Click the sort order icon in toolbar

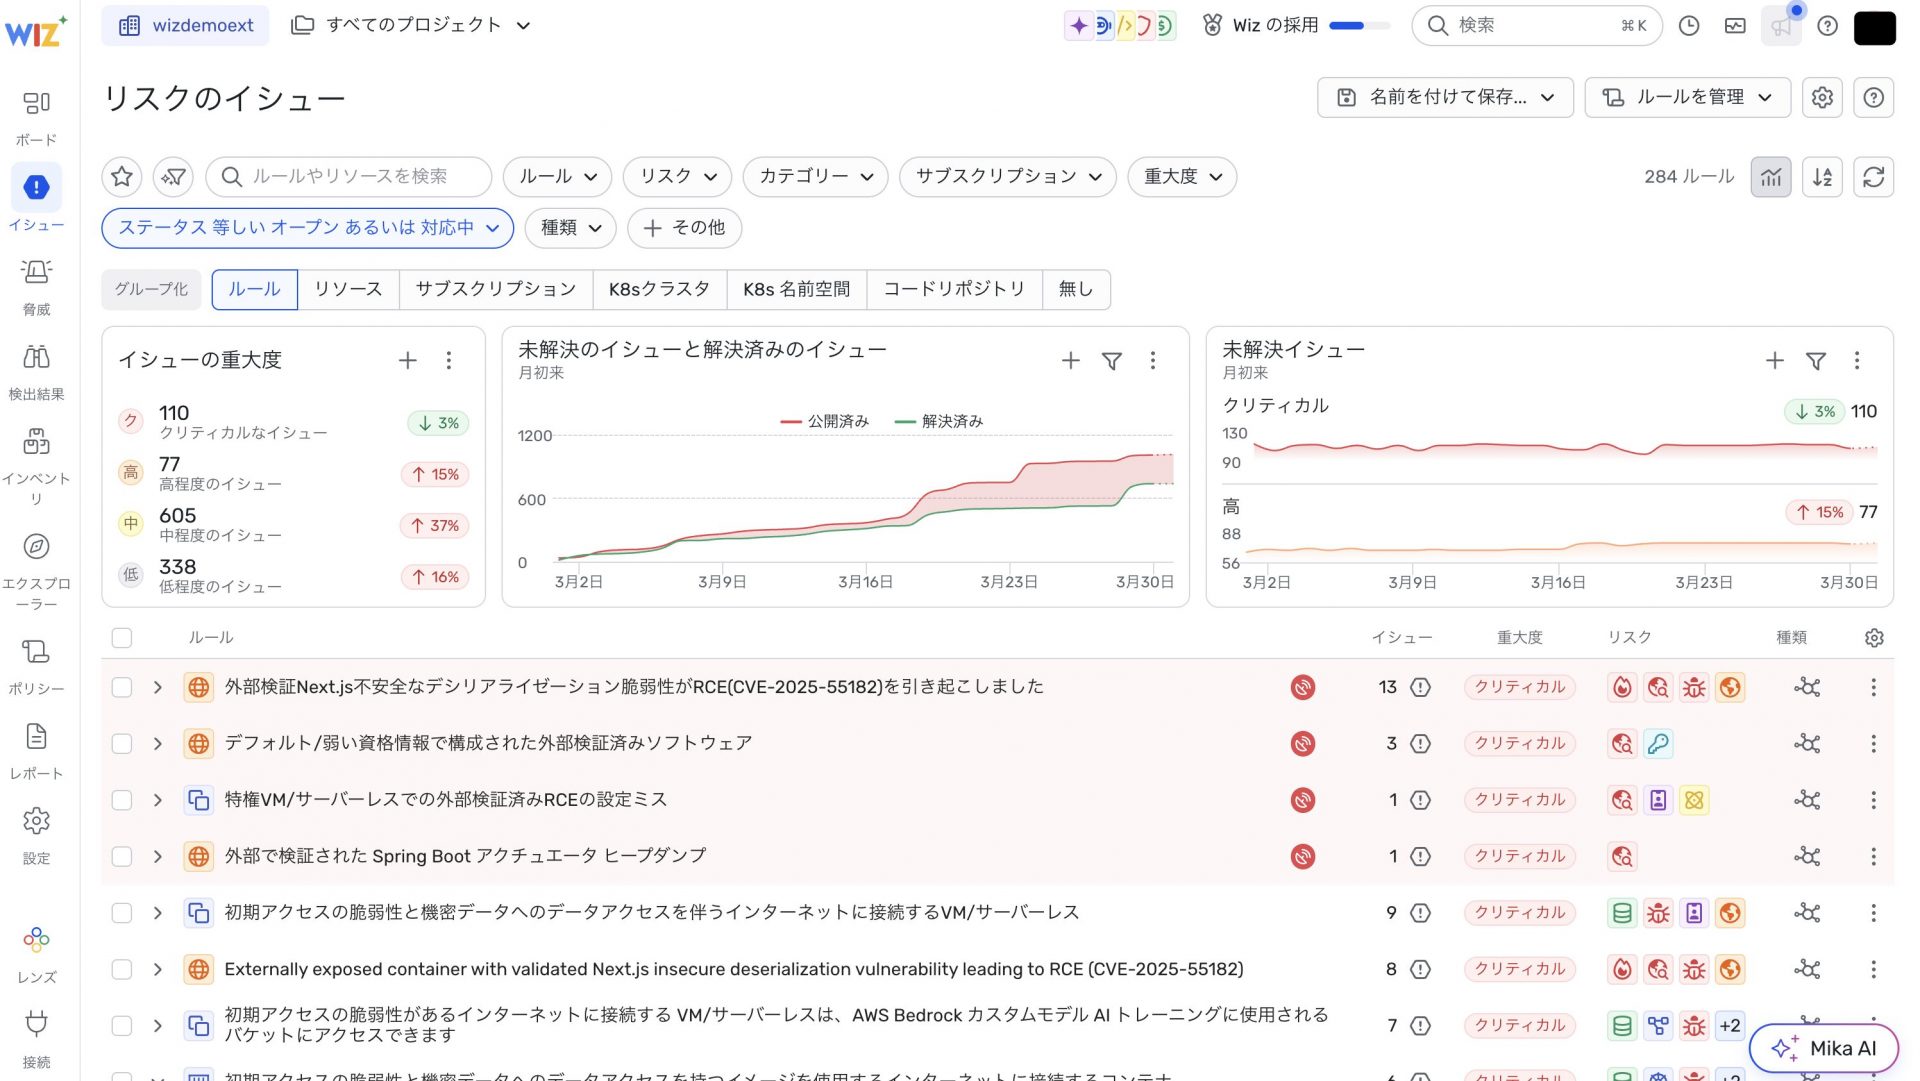1822,177
